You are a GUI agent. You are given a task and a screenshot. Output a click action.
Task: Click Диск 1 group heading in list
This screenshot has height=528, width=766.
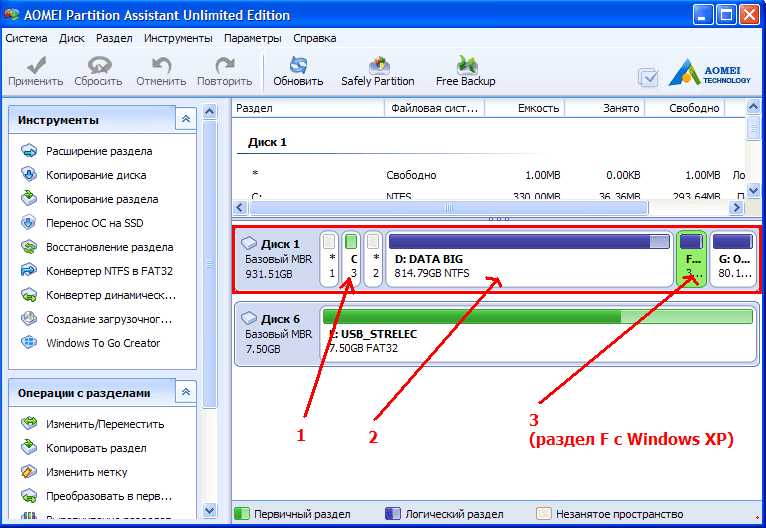coord(267,142)
